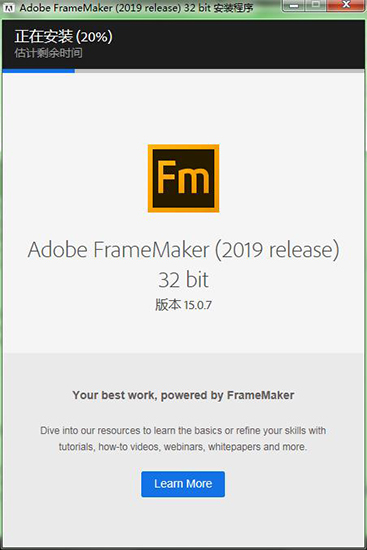Open the Learn More button

coord(183,484)
